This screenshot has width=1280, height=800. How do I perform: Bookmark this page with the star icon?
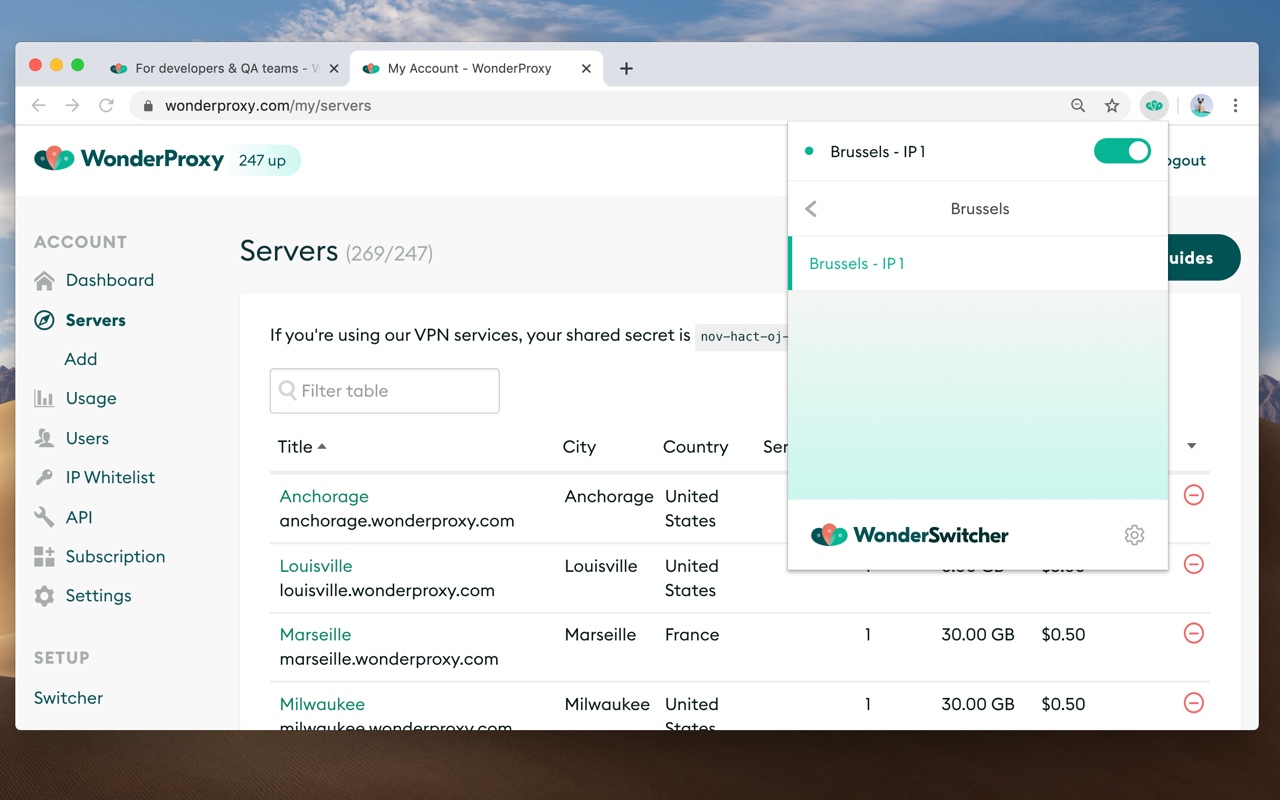1111,105
